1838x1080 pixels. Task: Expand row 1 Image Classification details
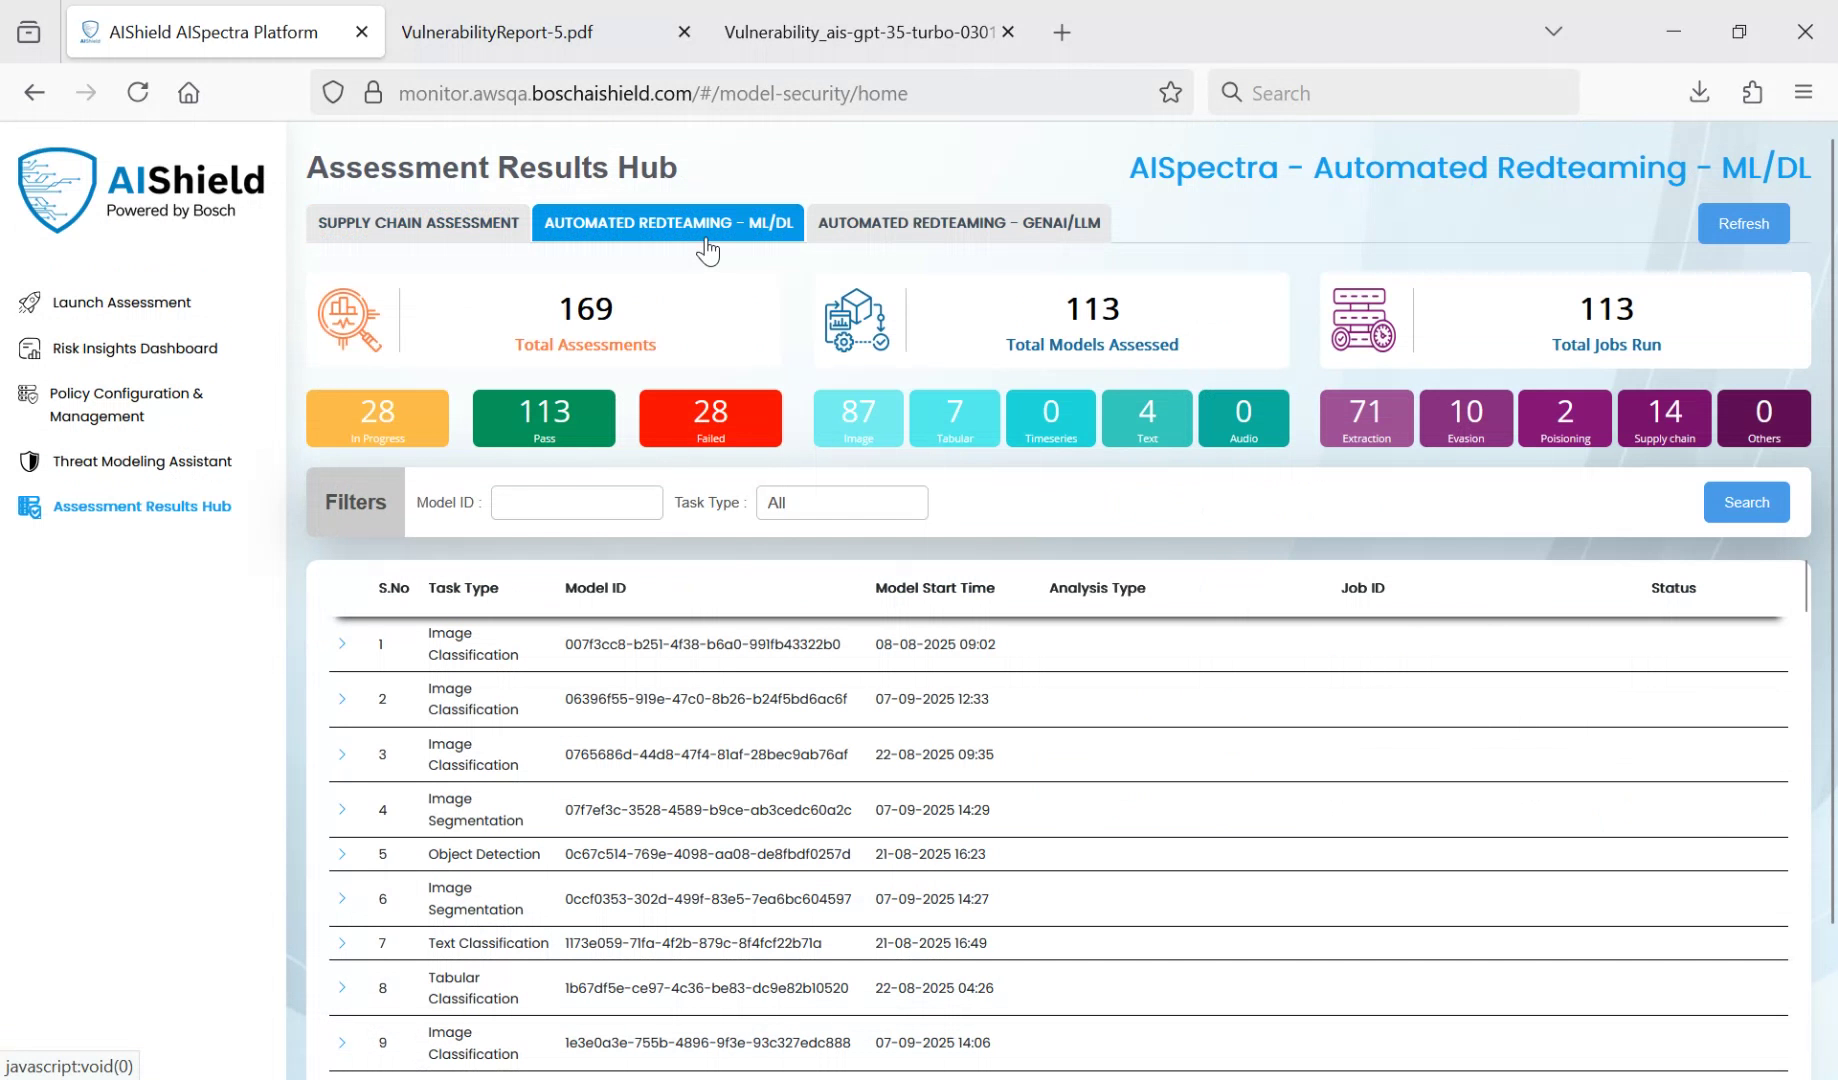[342, 644]
